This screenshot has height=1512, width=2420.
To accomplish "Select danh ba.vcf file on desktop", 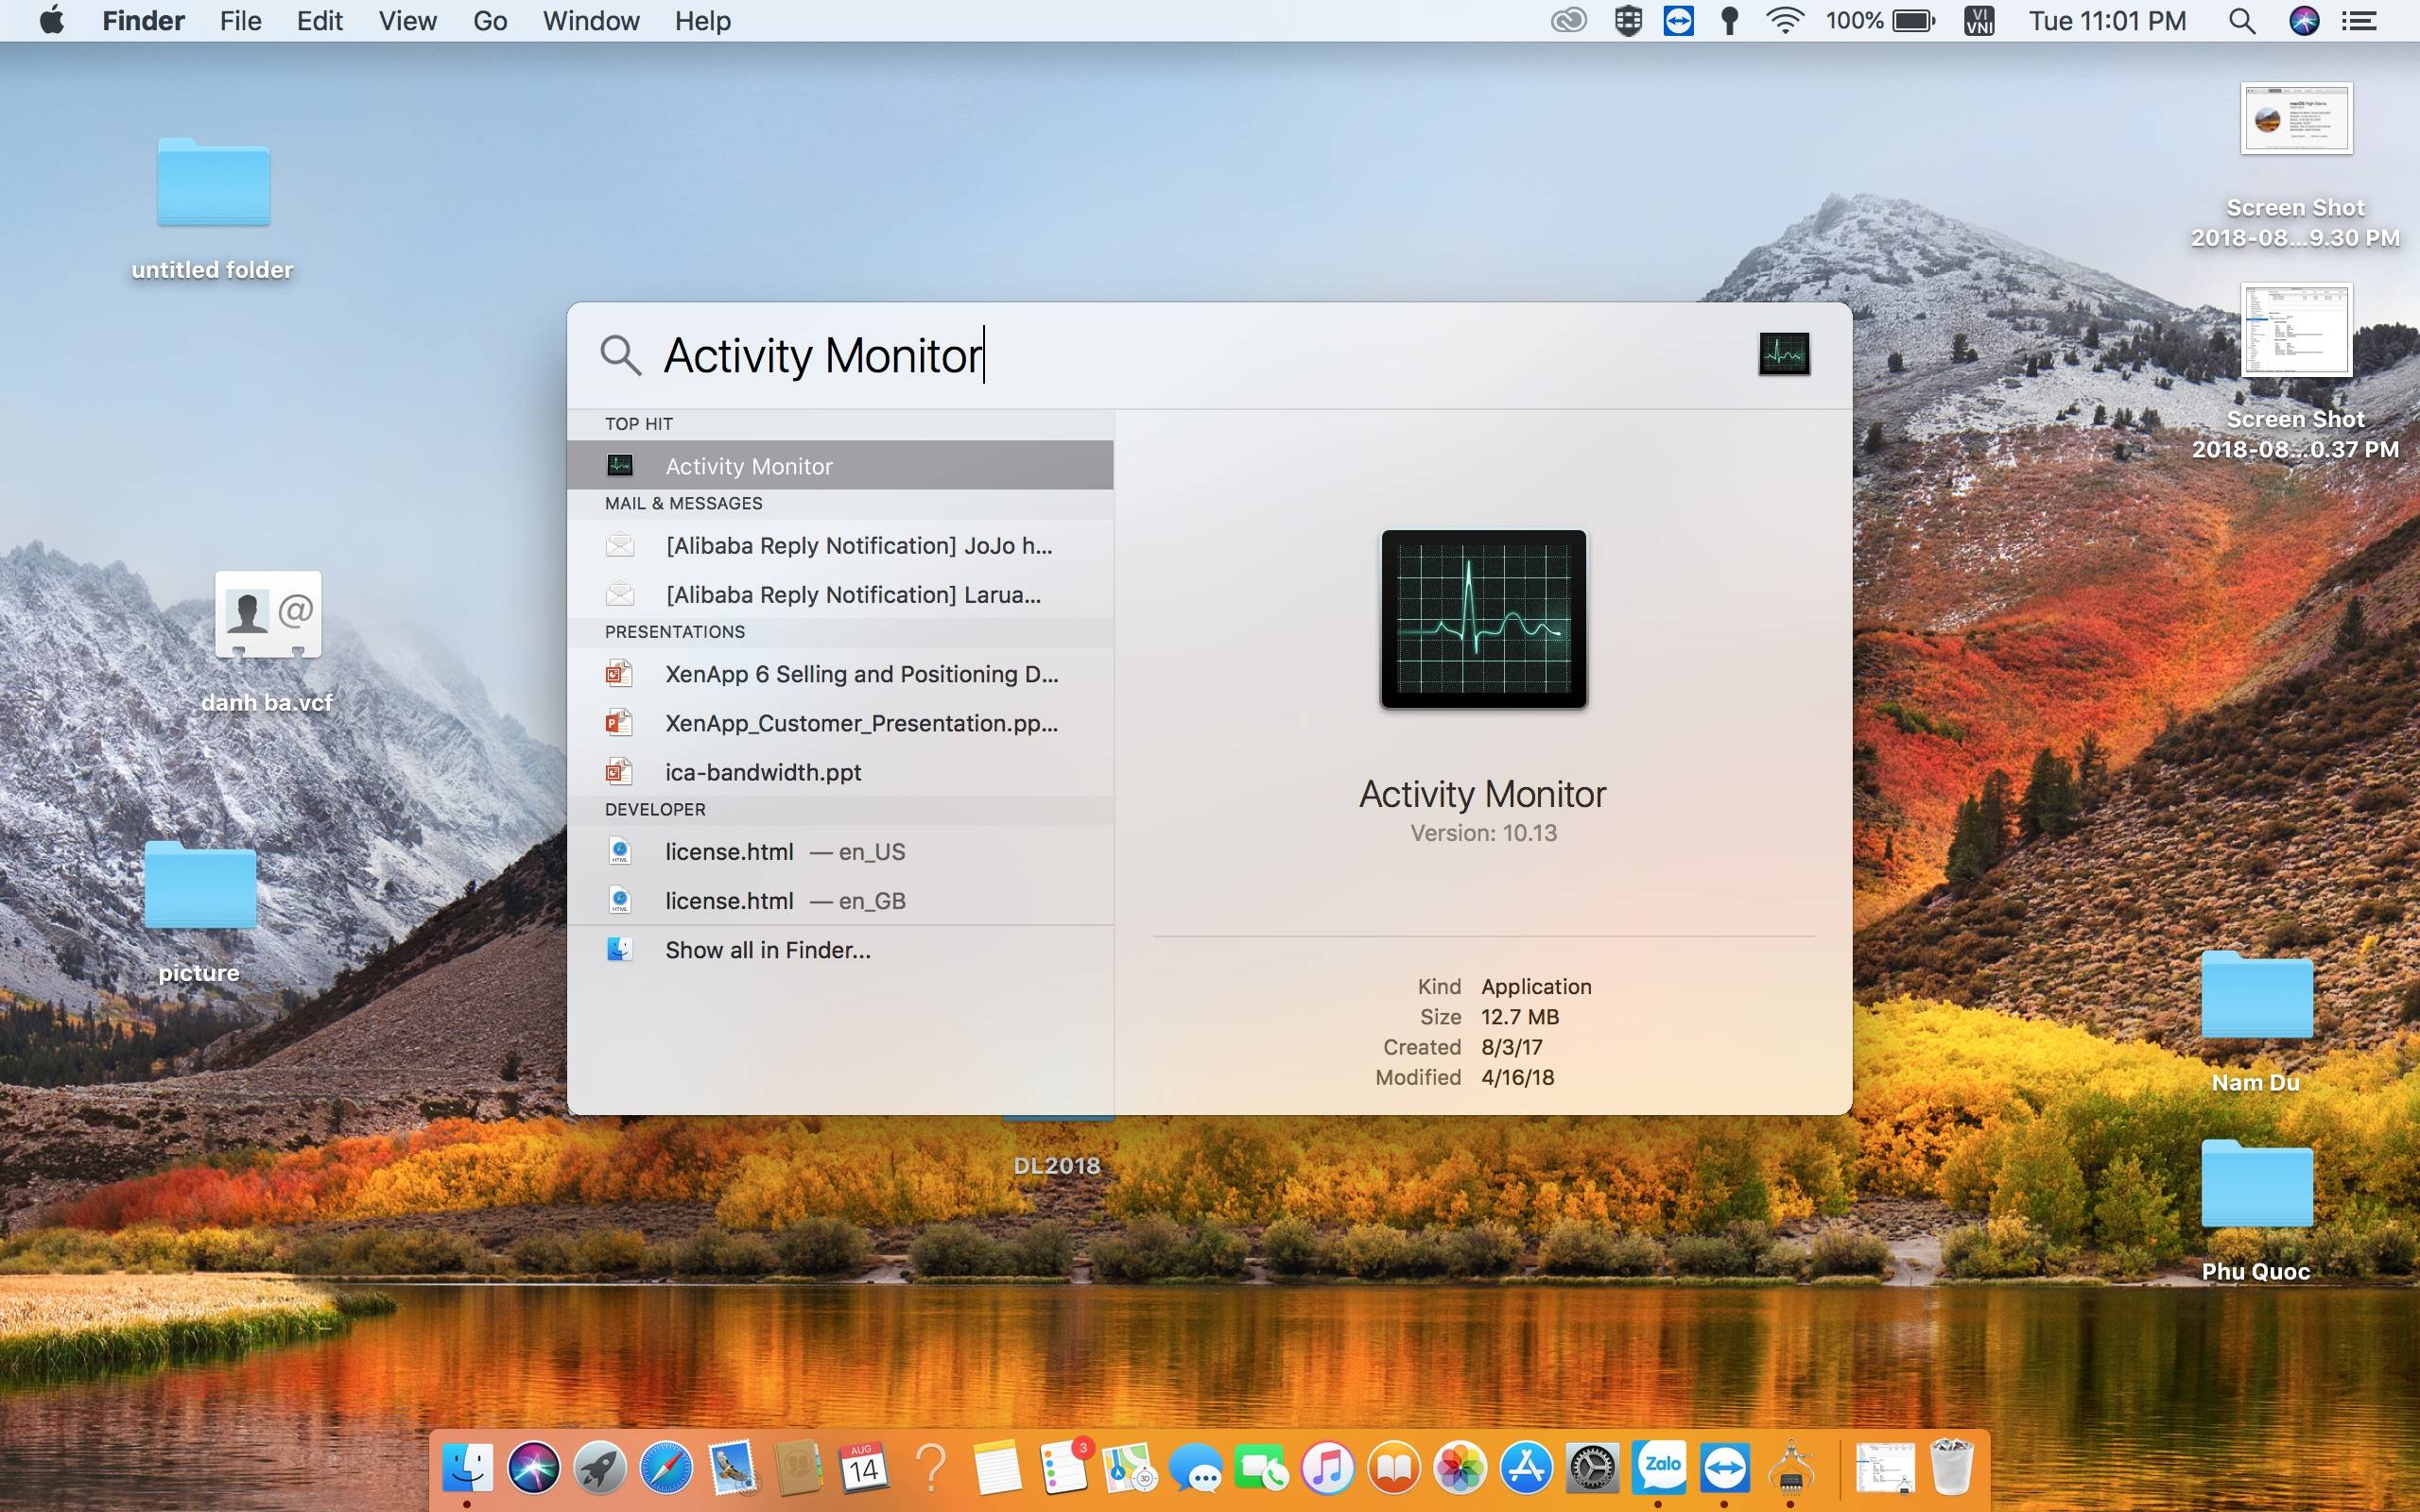I will click(267, 642).
